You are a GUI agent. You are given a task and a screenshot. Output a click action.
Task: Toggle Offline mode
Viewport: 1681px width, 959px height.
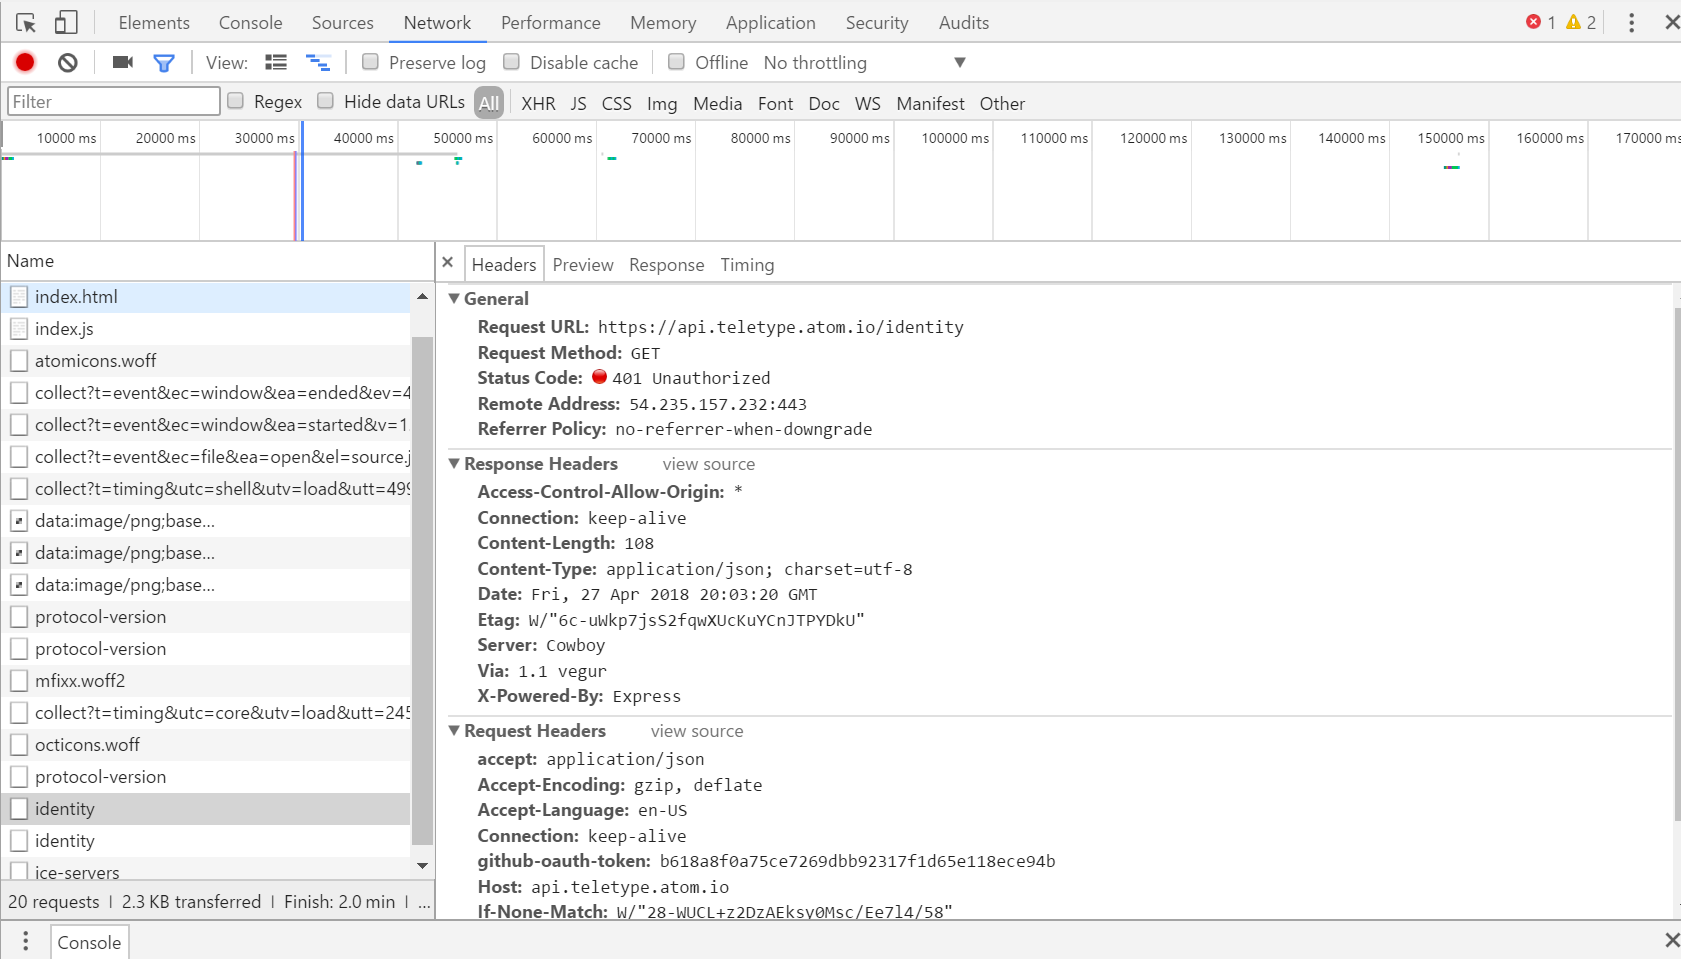[676, 62]
